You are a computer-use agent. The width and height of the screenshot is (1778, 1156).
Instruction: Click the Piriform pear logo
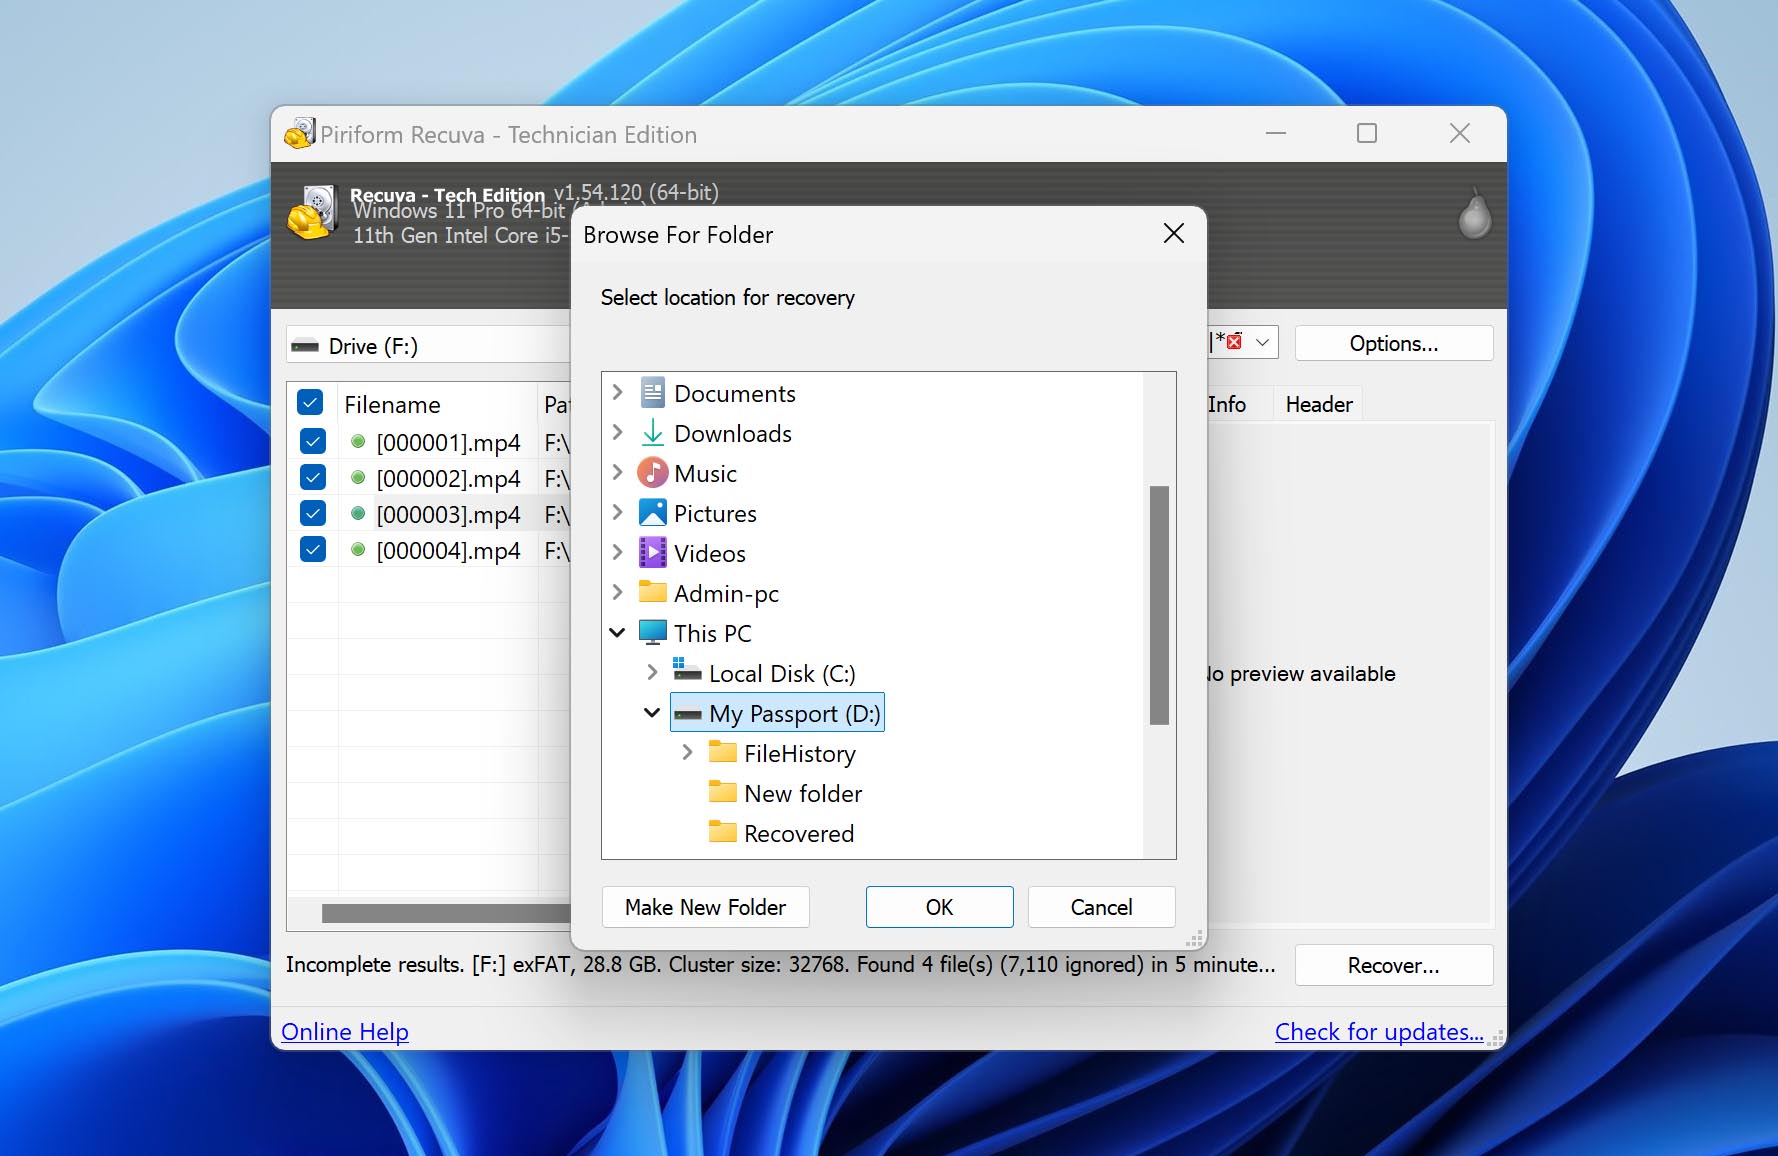coord(1474,214)
